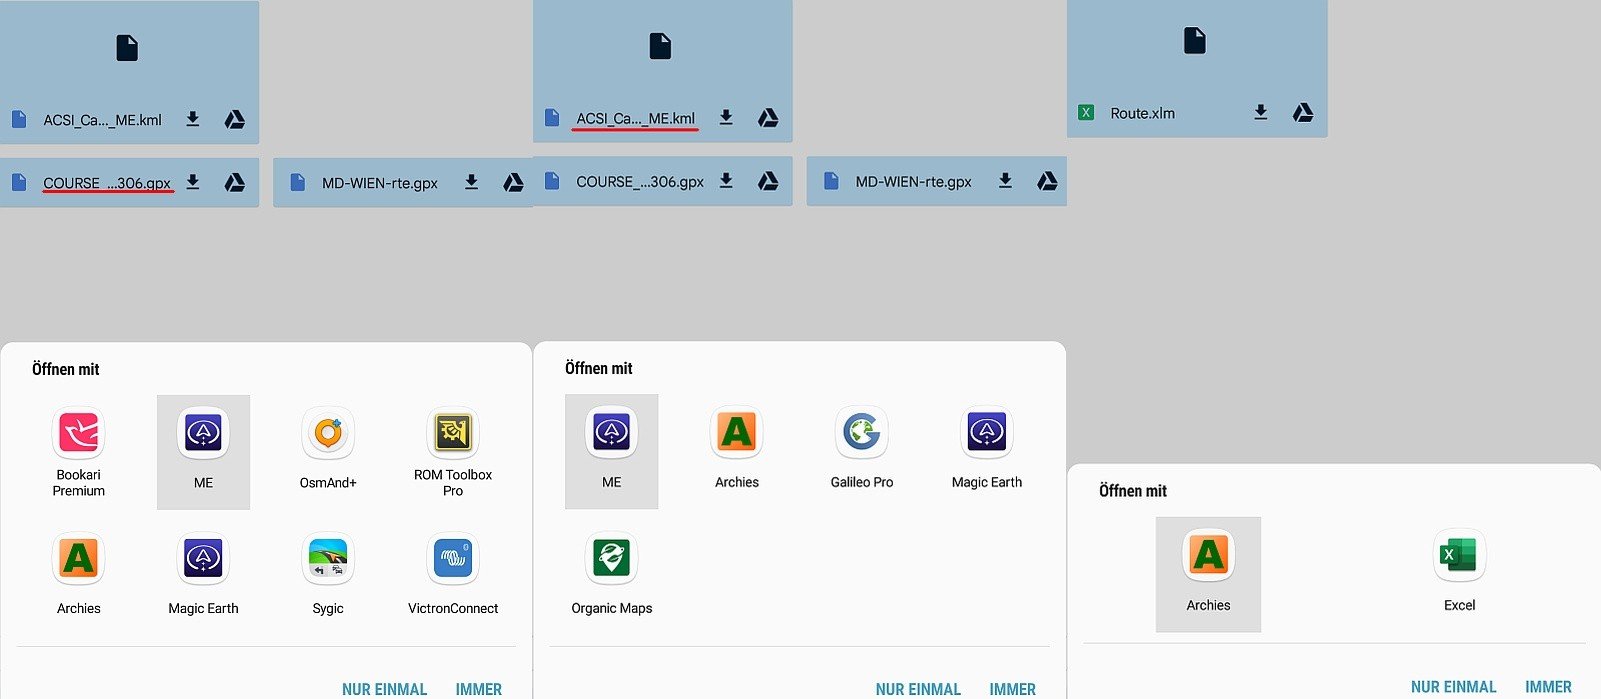Tap IMMER in the Organic Maps dialog
Screen dimensions: 1601x699
1012,689
